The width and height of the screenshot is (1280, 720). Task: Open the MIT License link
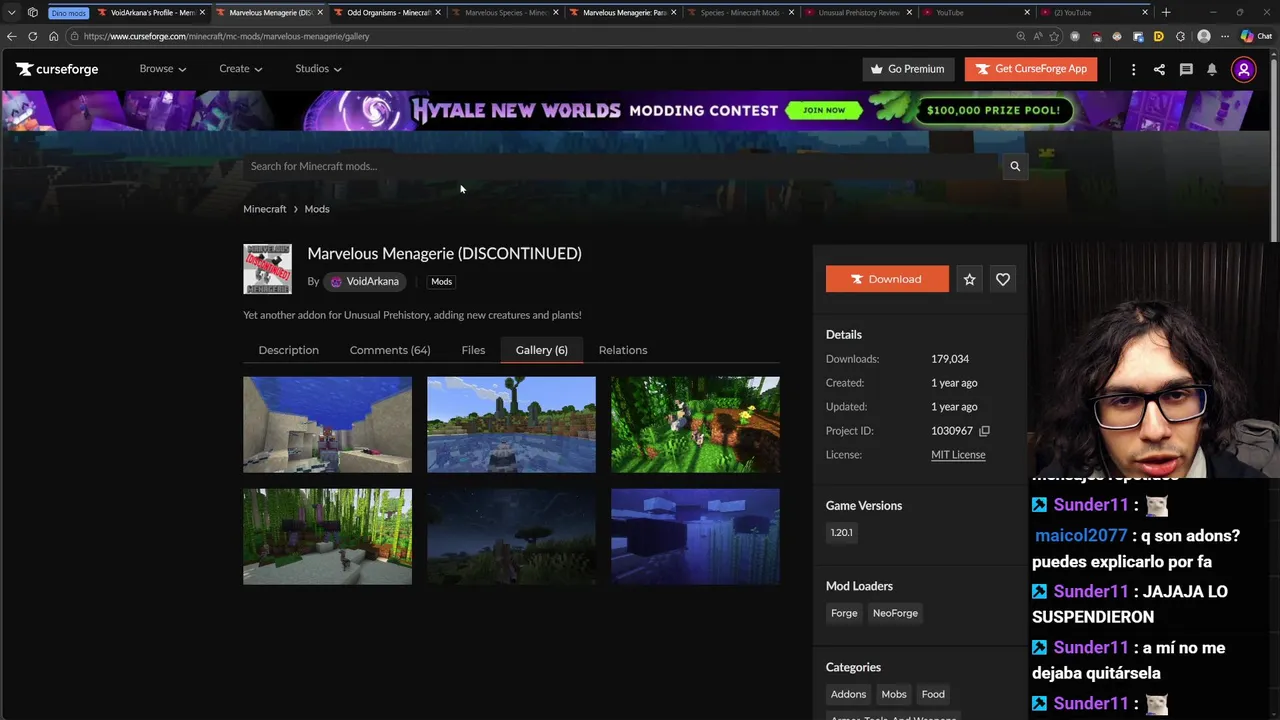click(x=958, y=455)
